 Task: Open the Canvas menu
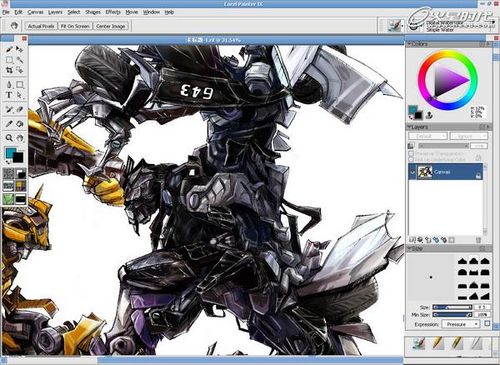point(35,12)
